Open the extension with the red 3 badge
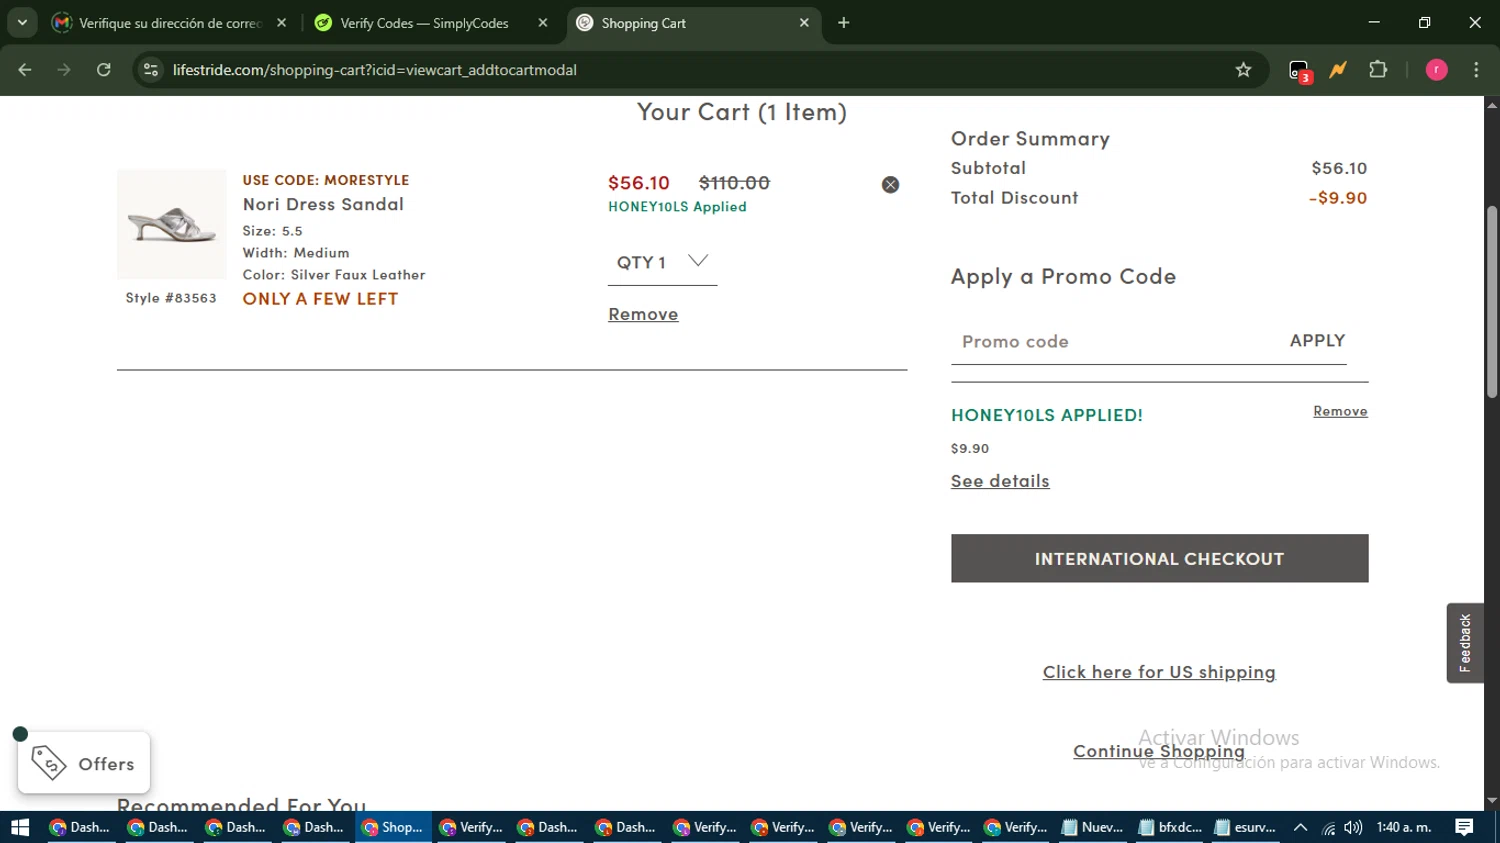This screenshot has height=843, width=1500. tap(1299, 71)
